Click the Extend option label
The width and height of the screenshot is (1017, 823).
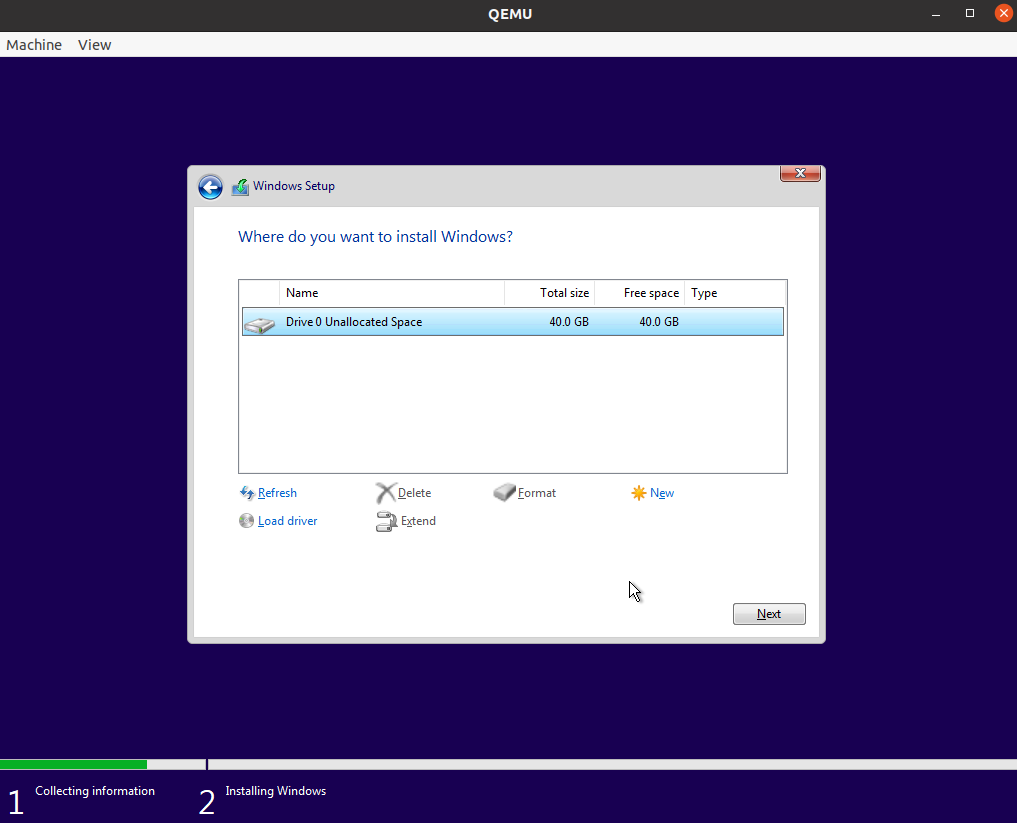tap(418, 521)
